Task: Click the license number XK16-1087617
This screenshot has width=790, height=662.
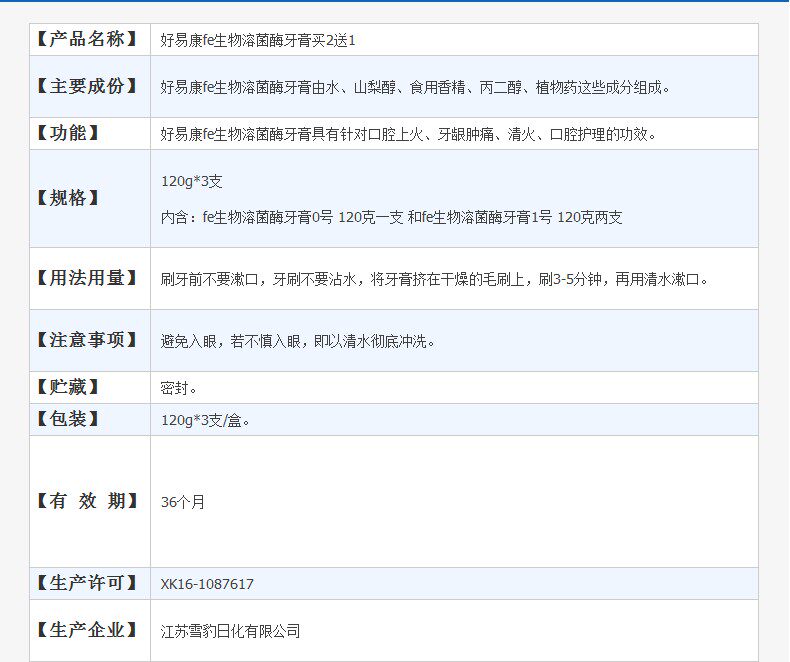Action: [x=207, y=584]
